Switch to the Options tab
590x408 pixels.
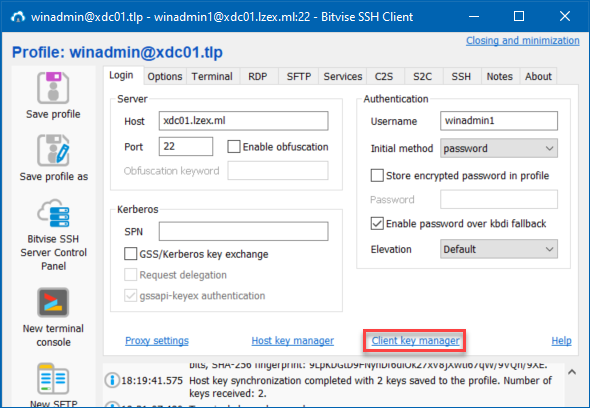[165, 76]
